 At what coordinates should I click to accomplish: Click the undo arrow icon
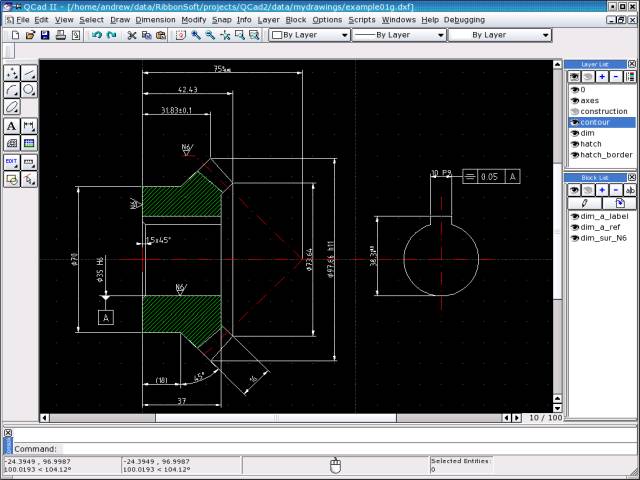click(x=97, y=35)
